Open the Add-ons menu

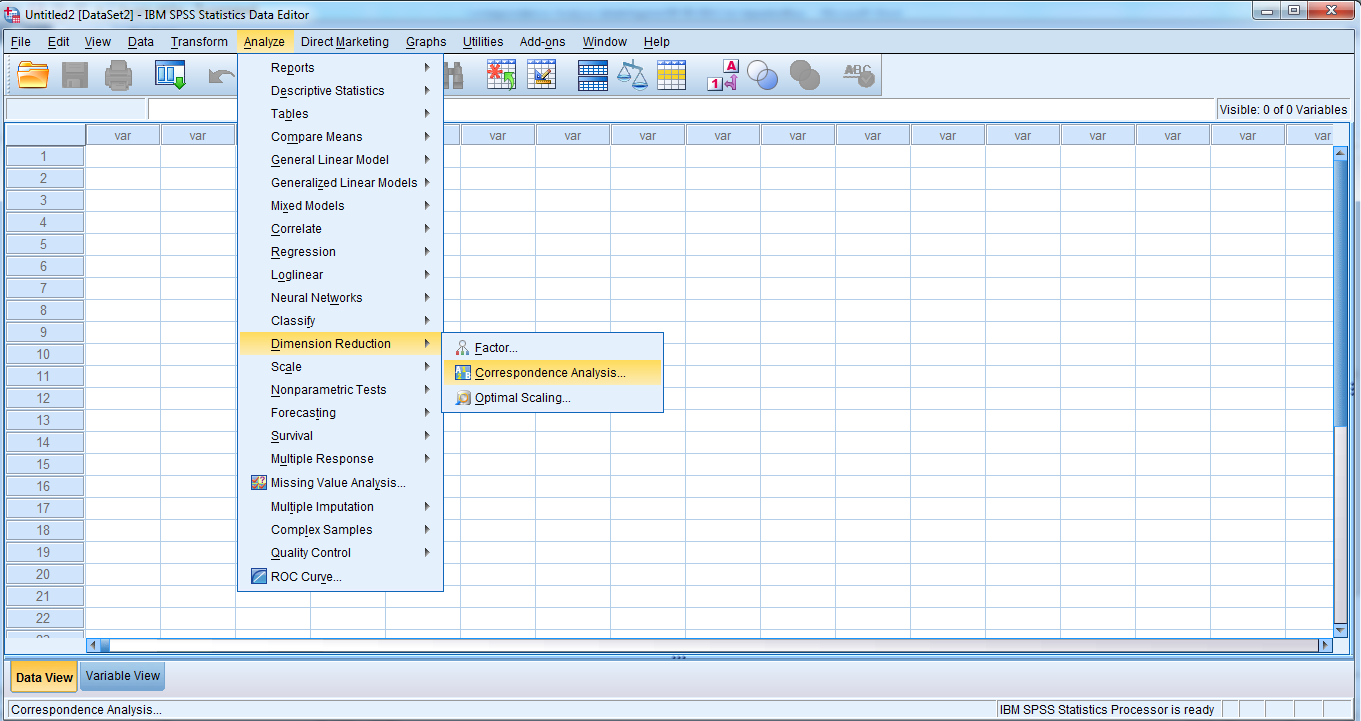[x=543, y=42]
